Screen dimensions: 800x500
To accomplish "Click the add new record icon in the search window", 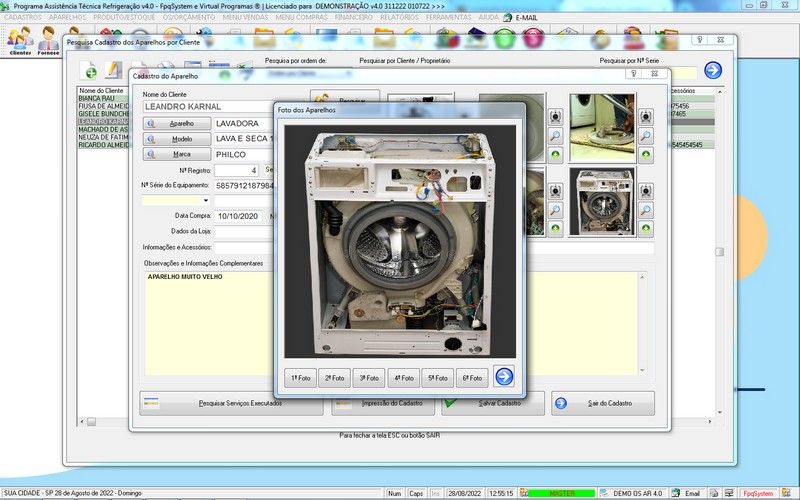I will pos(90,71).
